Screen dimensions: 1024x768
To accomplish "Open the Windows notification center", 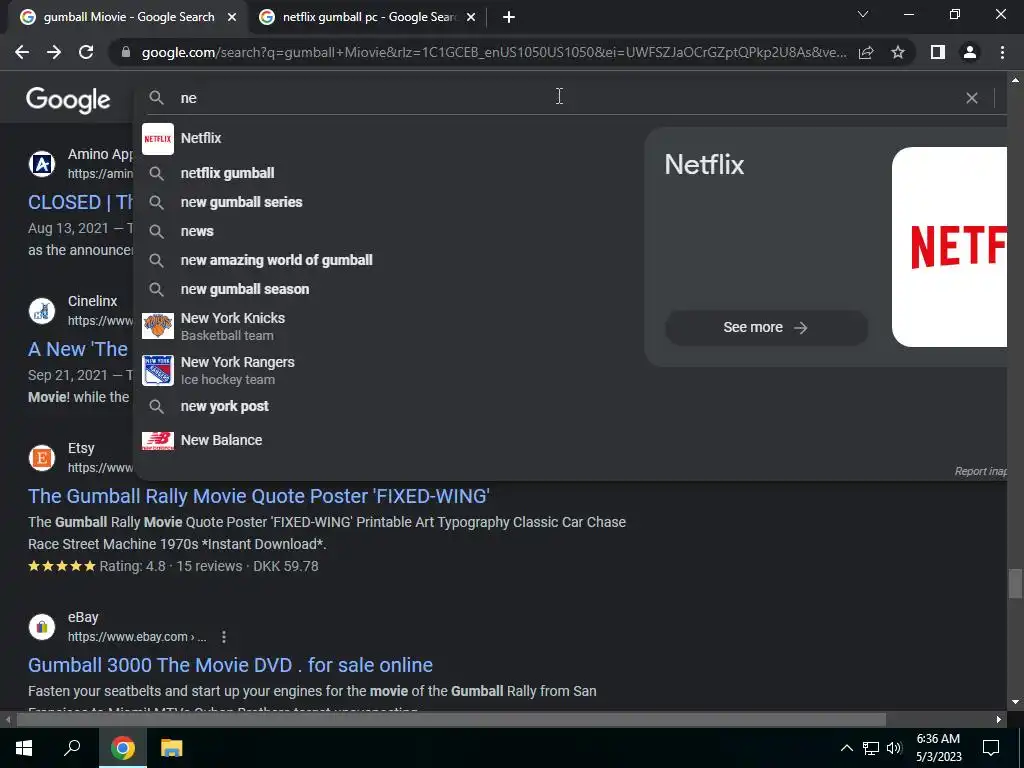I will (991, 748).
